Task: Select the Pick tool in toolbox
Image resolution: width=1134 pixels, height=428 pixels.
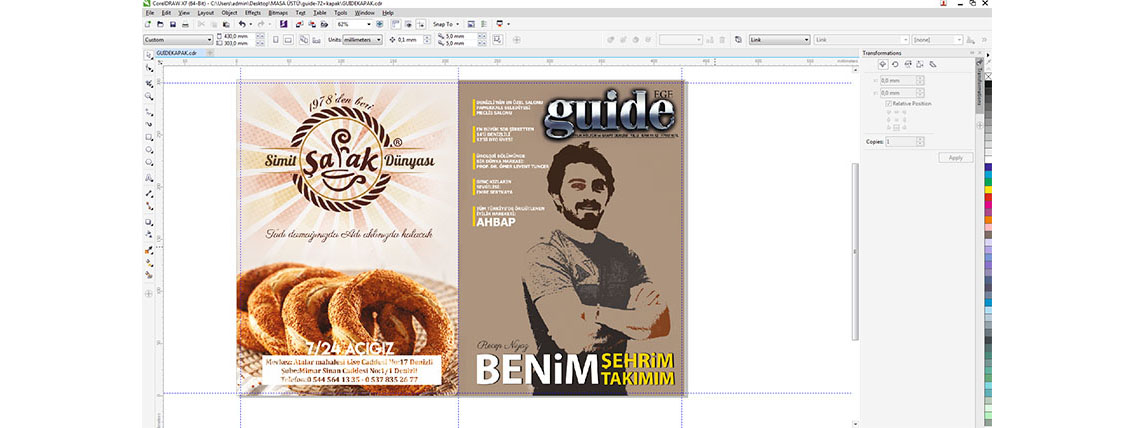Action: click(x=149, y=56)
